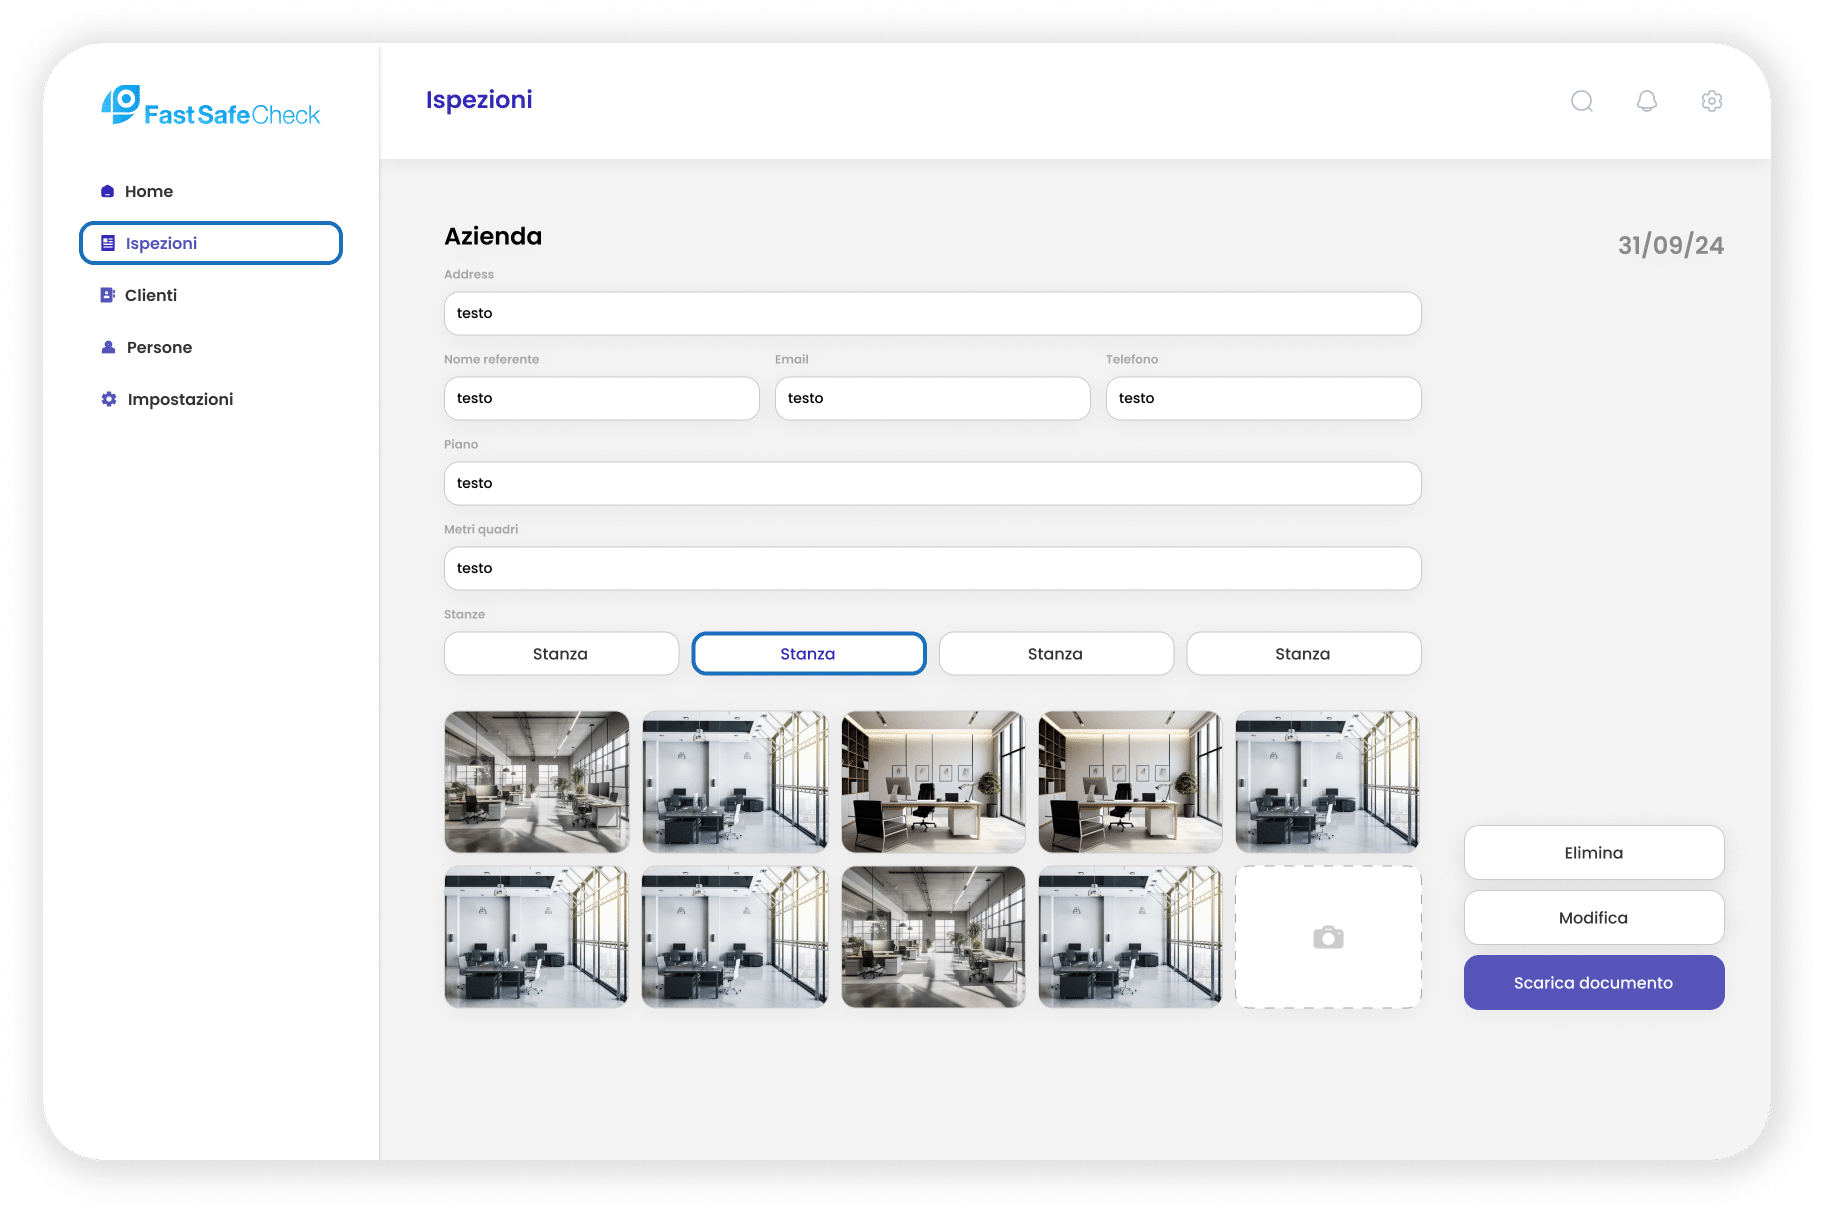The width and height of the screenshot is (1822, 1211).
Task: Click the Metri quadri field
Action: pyautogui.click(x=931, y=568)
